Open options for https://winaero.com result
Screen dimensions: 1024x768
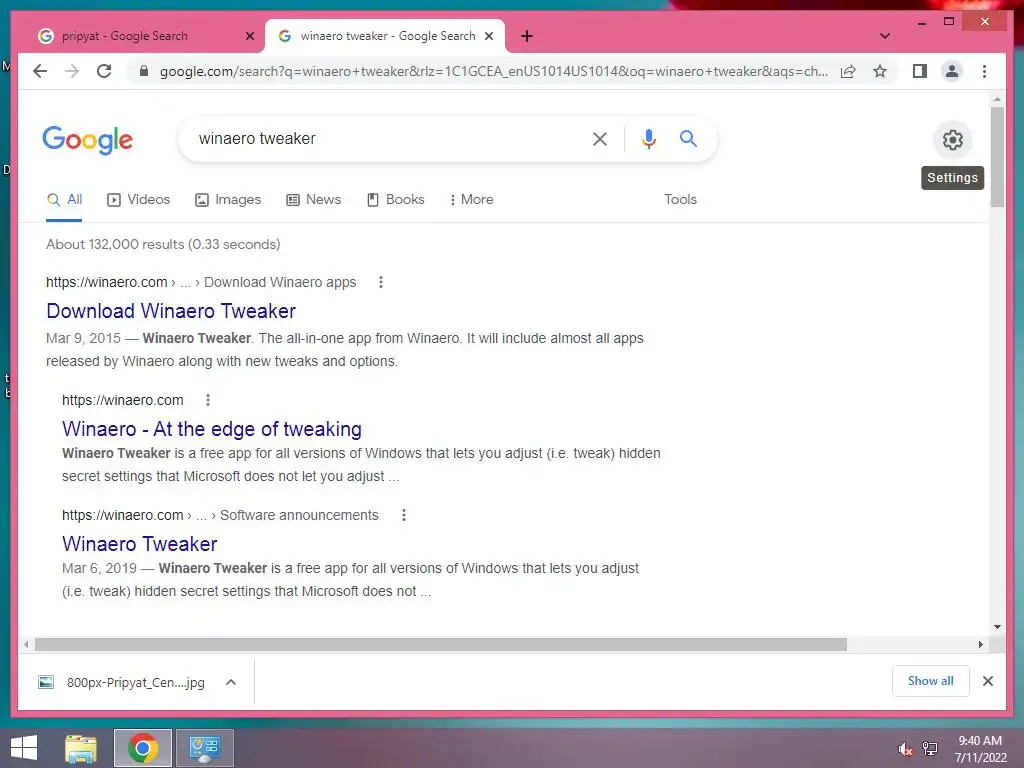click(208, 400)
